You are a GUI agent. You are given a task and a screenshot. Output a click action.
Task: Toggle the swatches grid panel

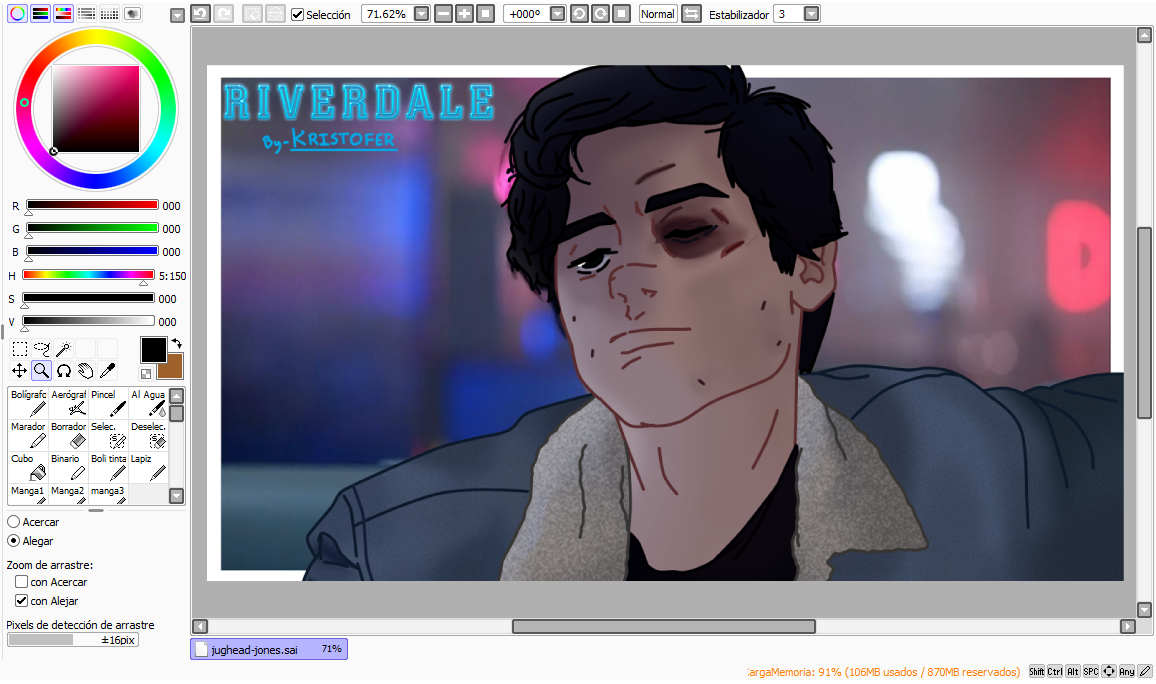pos(109,13)
